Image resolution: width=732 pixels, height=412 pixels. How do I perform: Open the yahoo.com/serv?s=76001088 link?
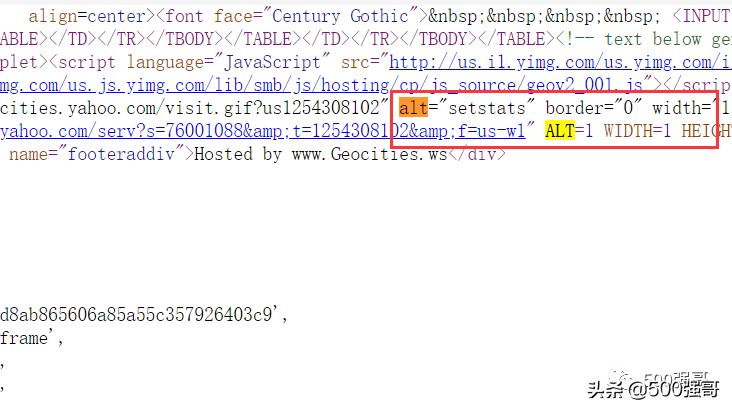tap(262, 131)
